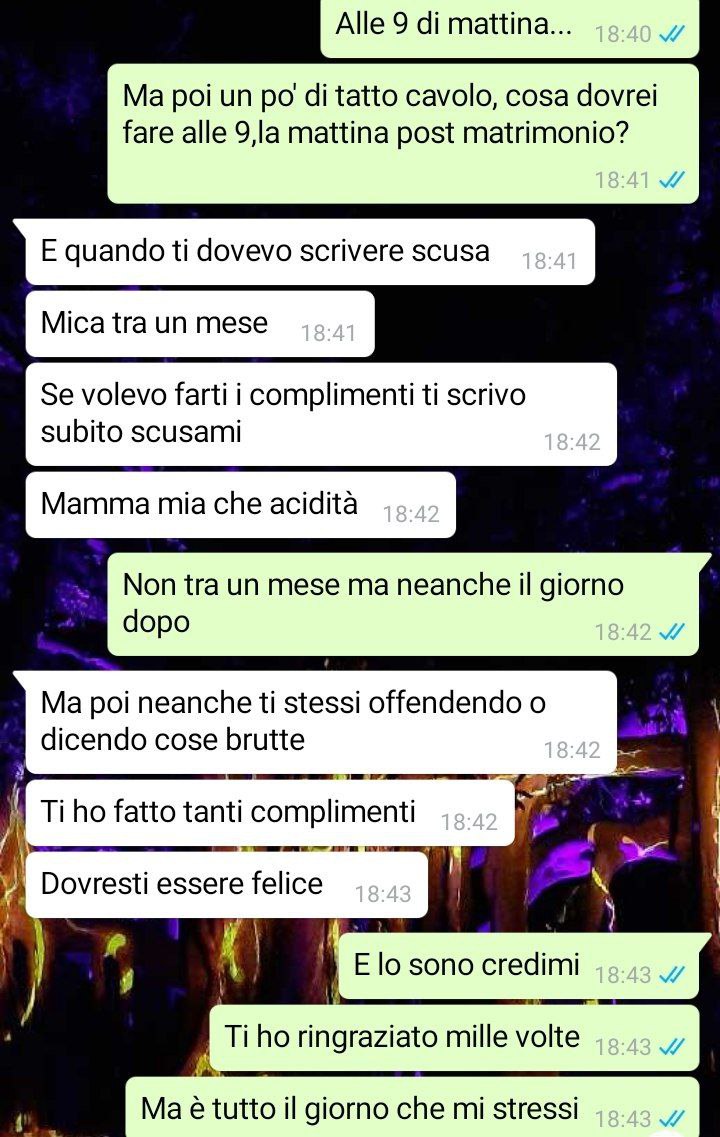Select the green "E lo sono credimi" bubble
Screen dimensions: 720x1137
[x=518, y=966]
